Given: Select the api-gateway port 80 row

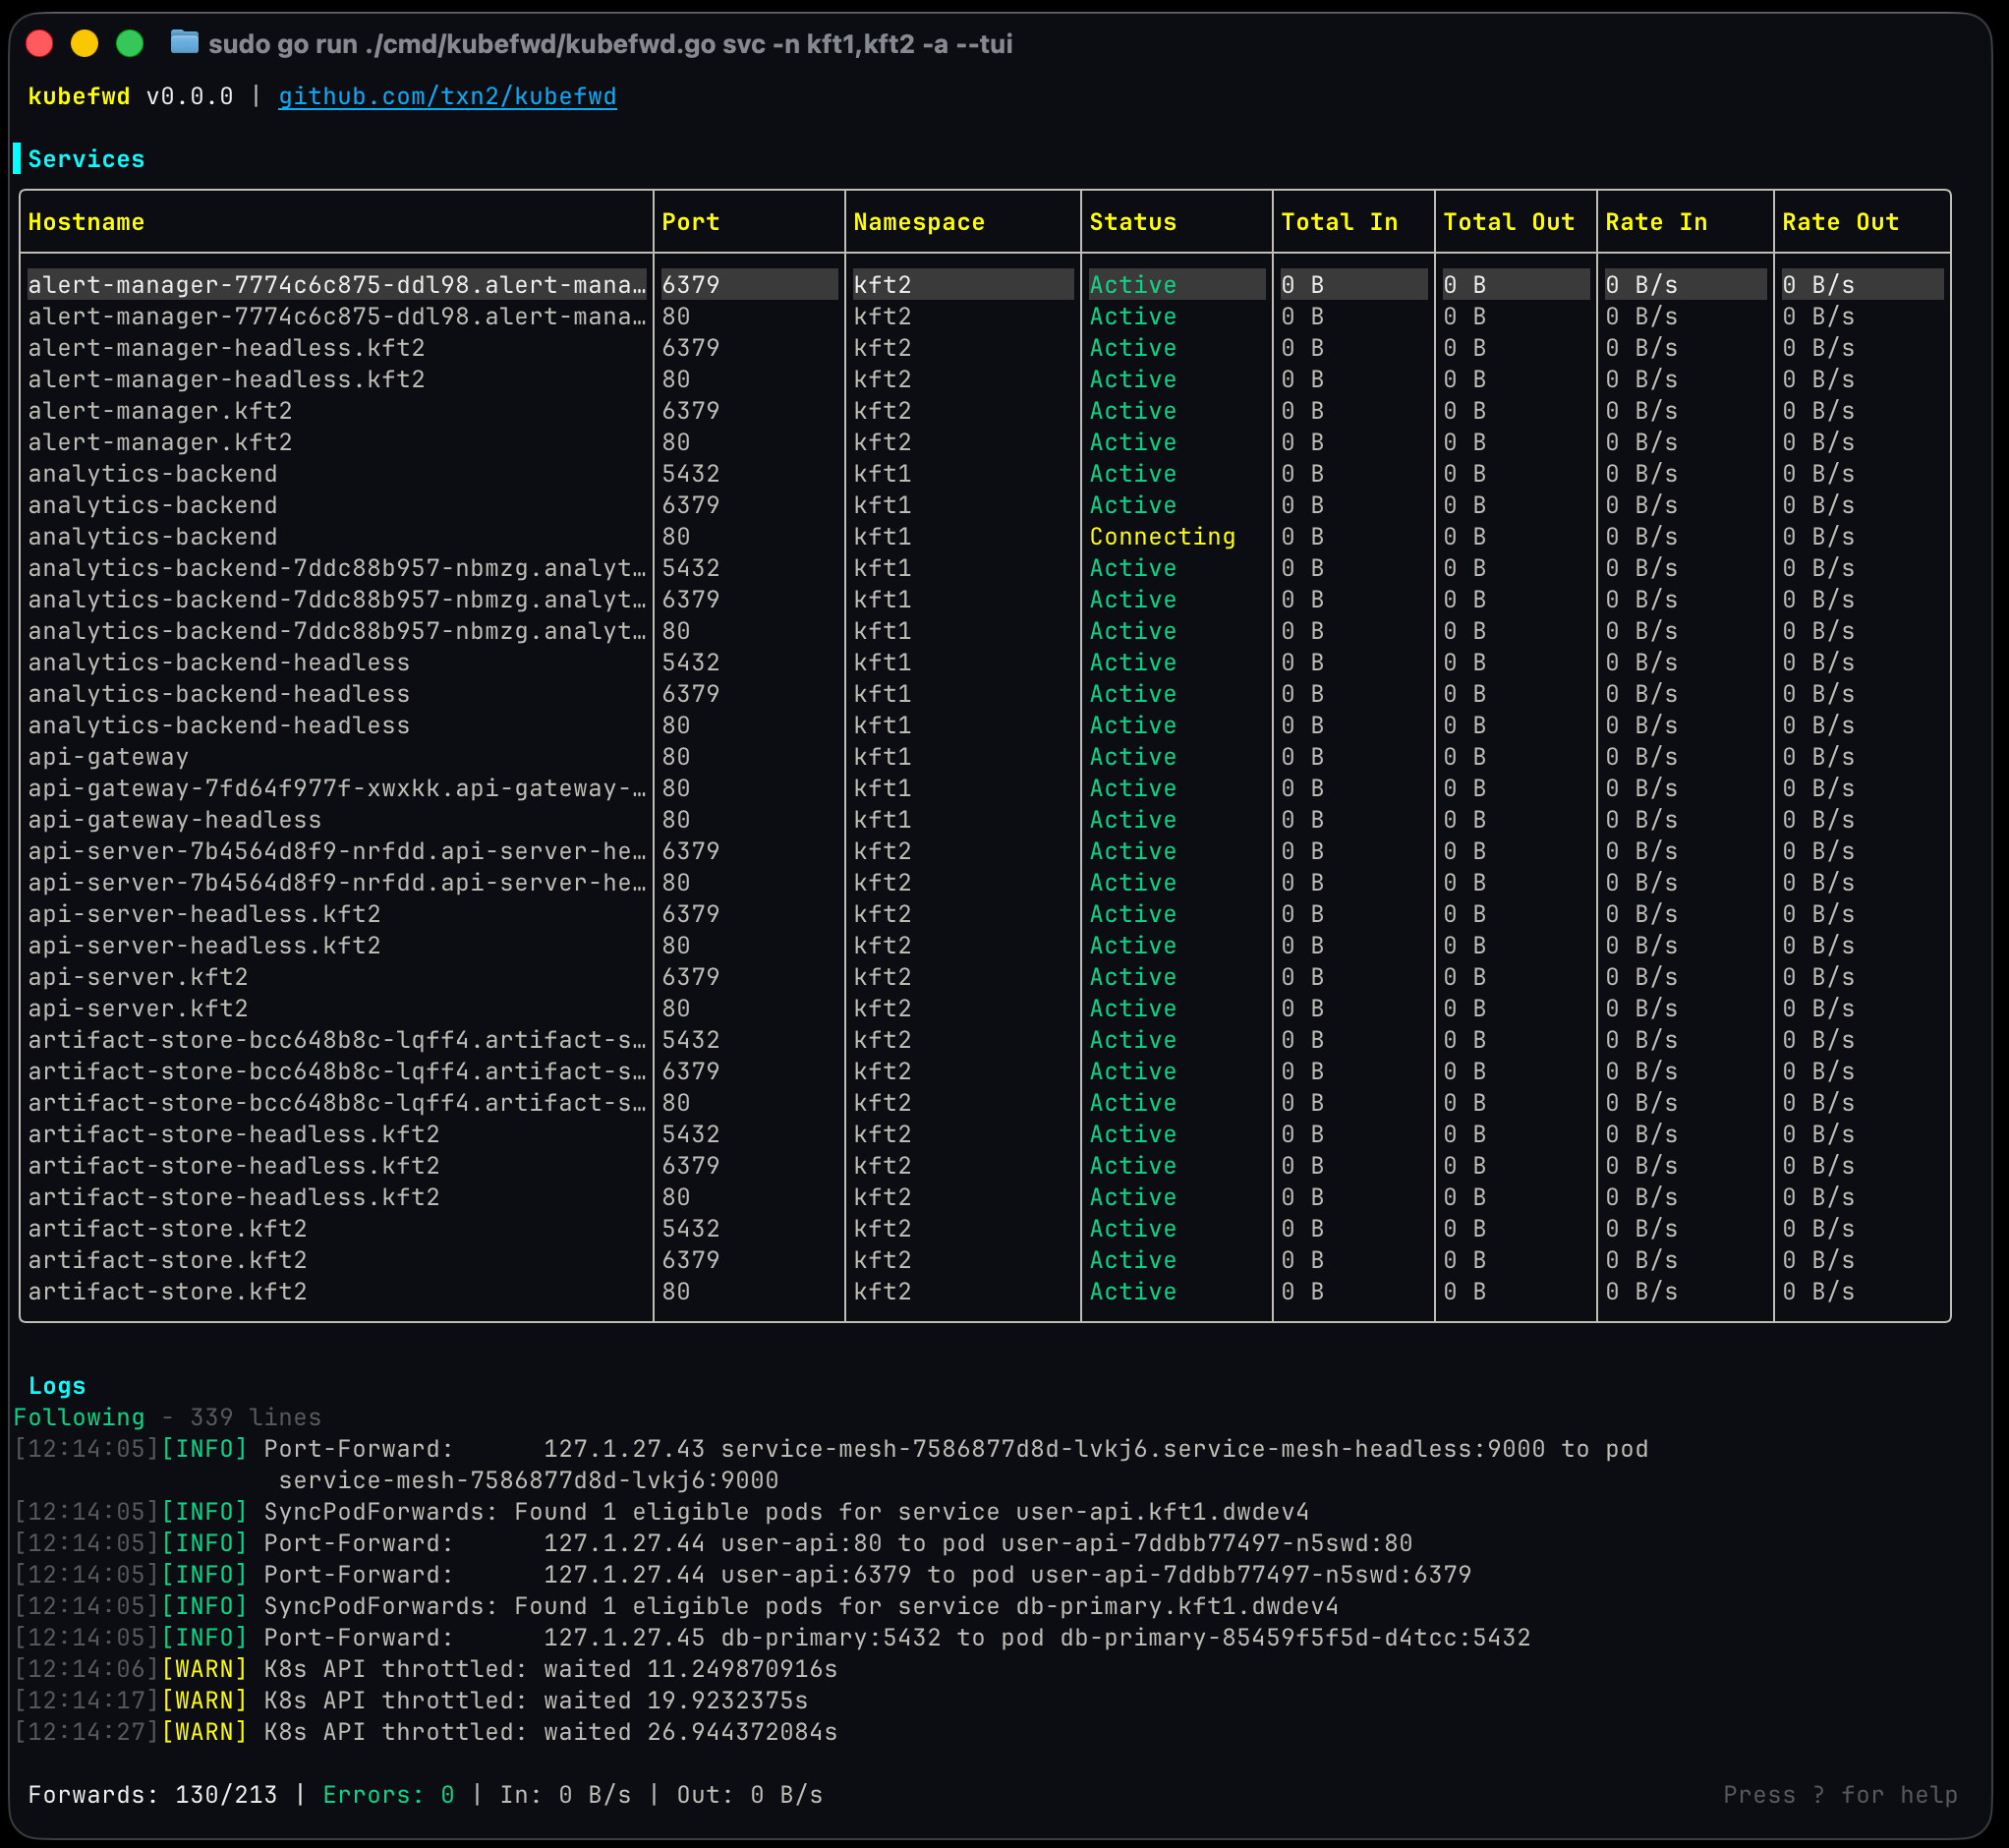Looking at the screenshot, I should (x=108, y=757).
